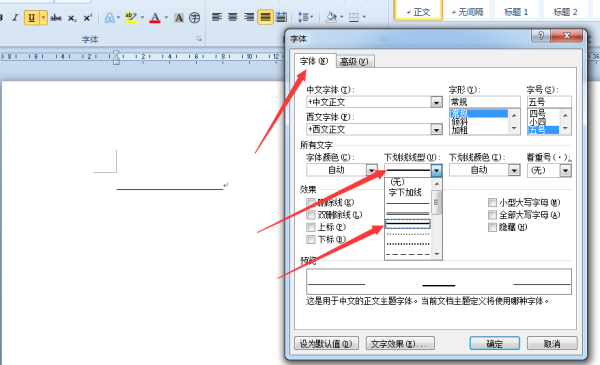The height and width of the screenshot is (365, 600).
Task: Open the 下划线颜色 dropdown
Action: 514,170
